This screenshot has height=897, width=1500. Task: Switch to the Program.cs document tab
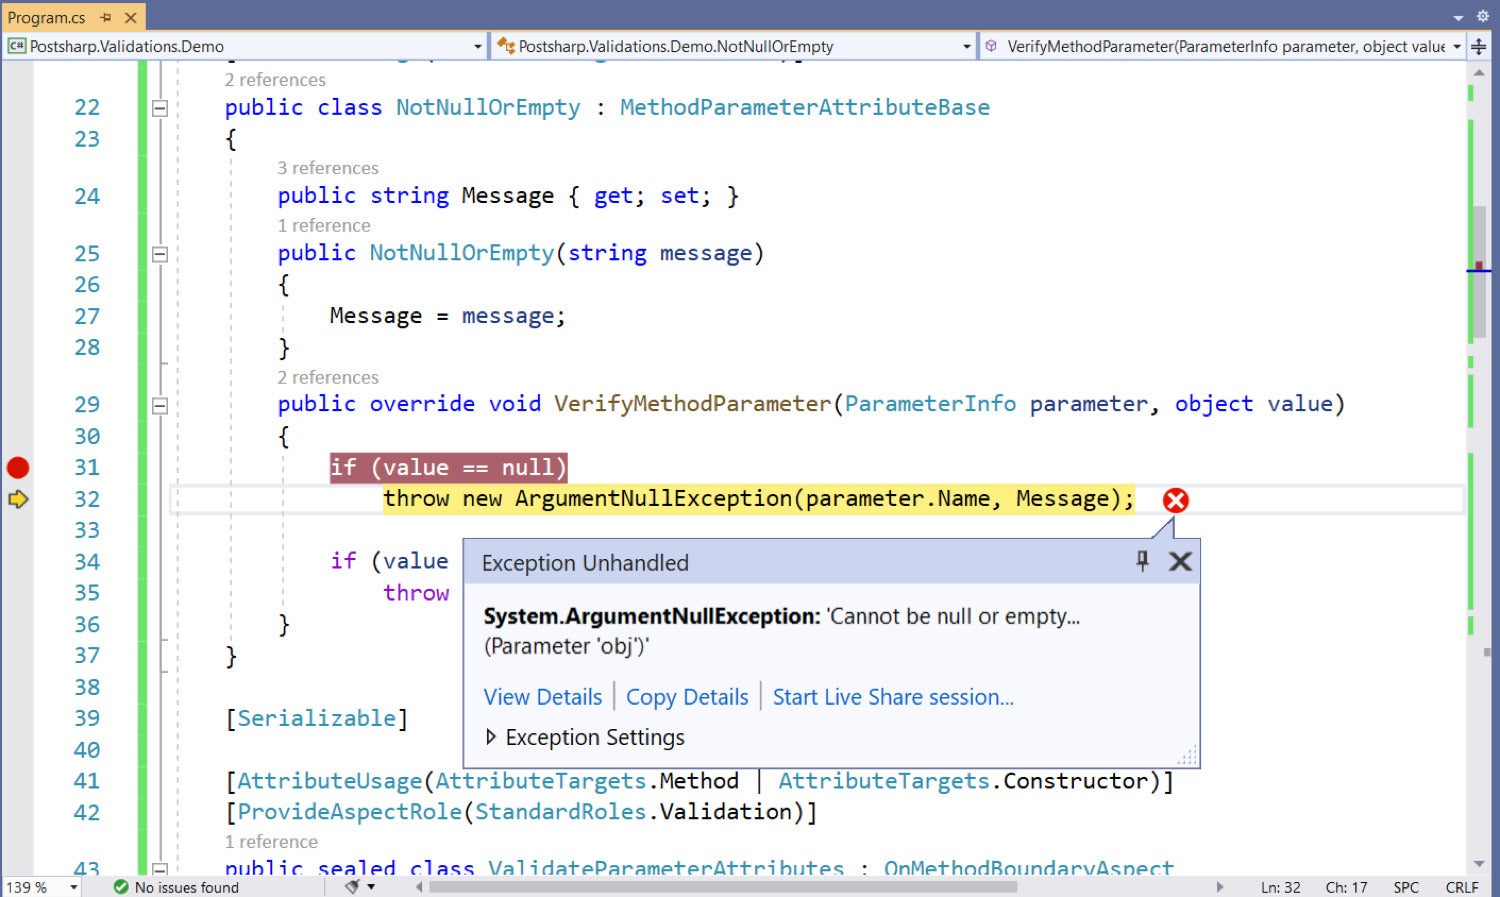pos(46,18)
